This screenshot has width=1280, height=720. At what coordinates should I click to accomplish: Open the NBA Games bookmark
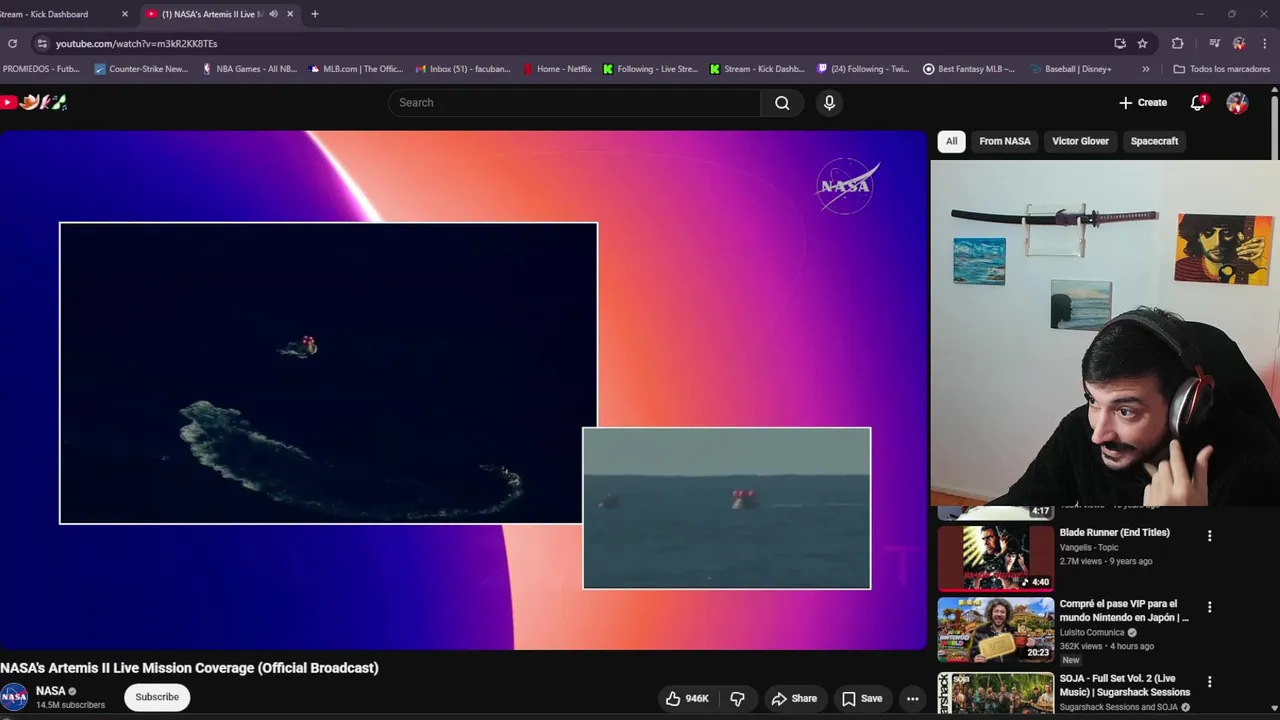click(249, 69)
